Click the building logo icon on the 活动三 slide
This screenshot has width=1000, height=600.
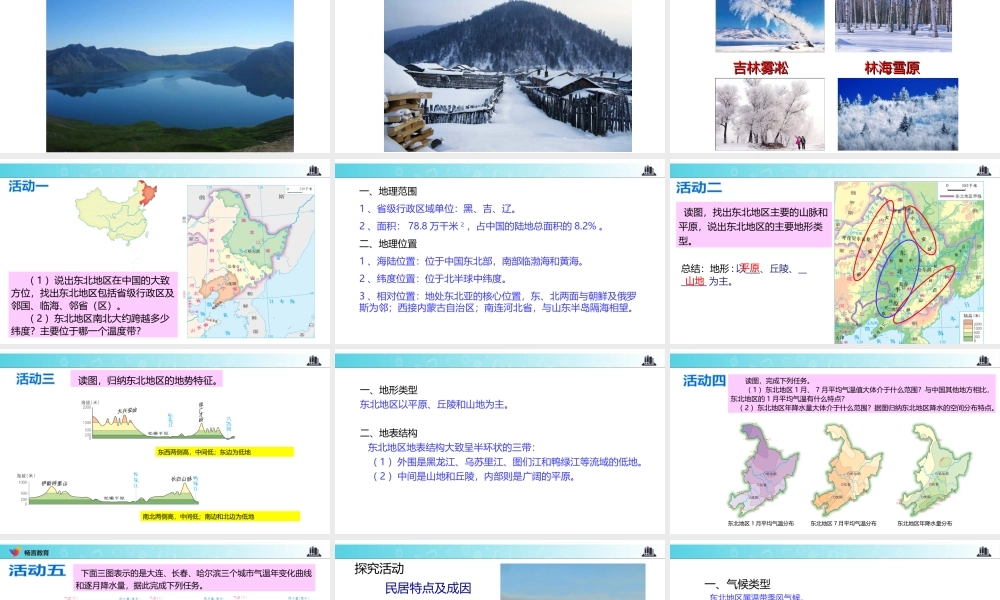coord(314,360)
